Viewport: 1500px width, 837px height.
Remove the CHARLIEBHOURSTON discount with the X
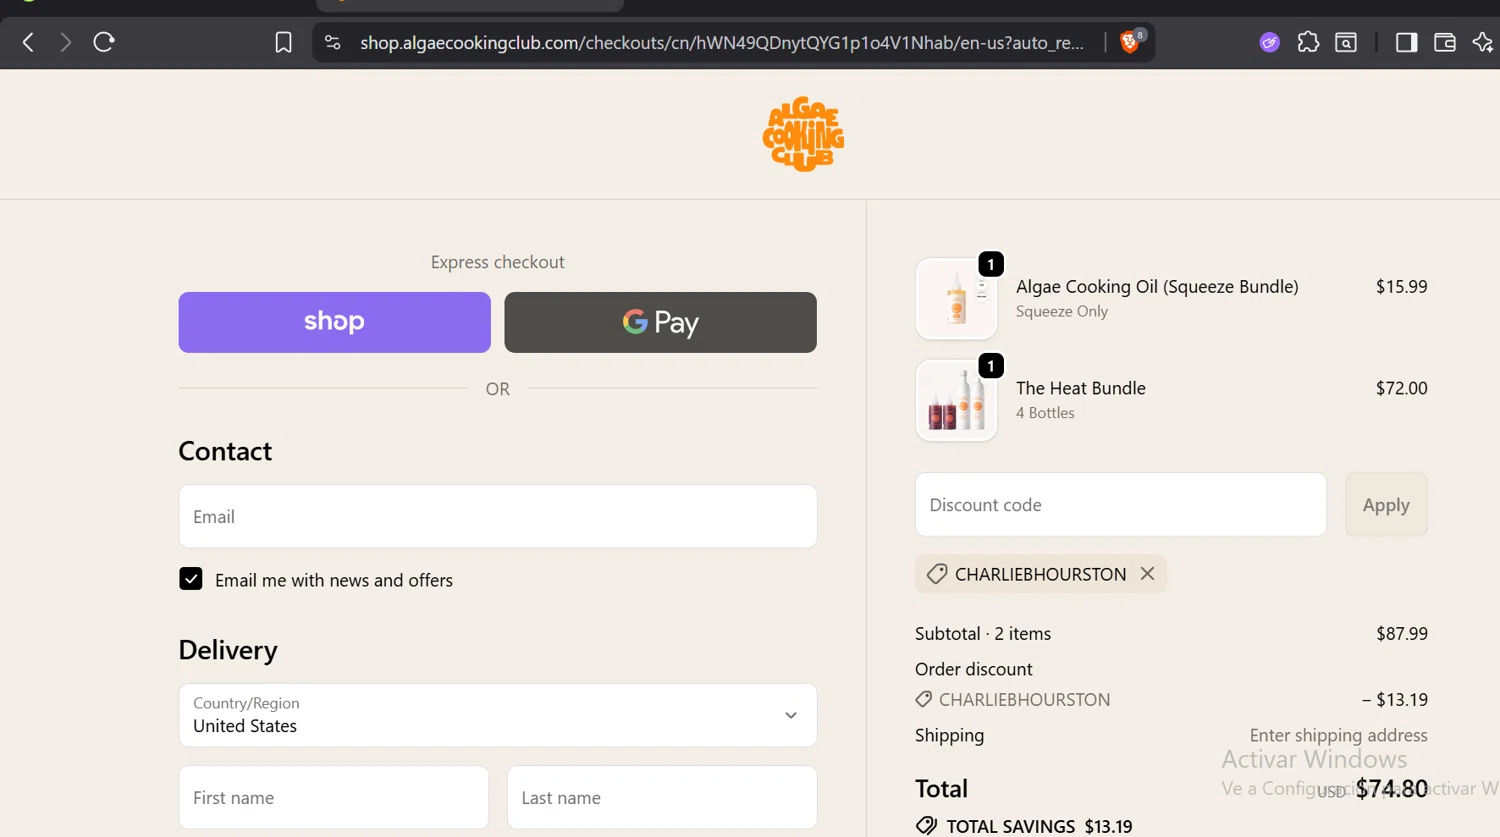1147,573
